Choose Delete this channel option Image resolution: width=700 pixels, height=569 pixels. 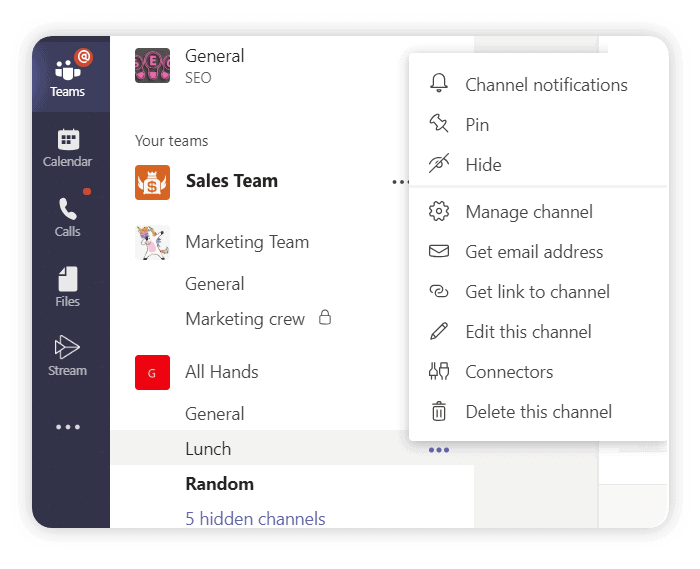tap(538, 412)
